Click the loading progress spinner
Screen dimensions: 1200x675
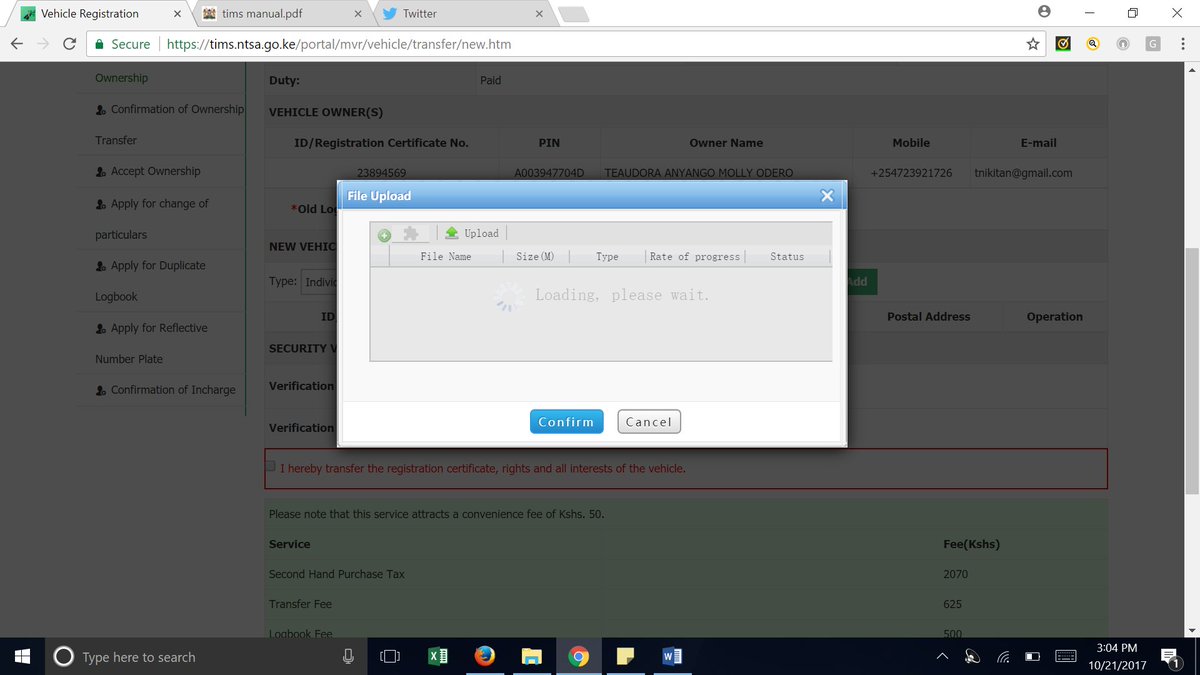(x=509, y=295)
